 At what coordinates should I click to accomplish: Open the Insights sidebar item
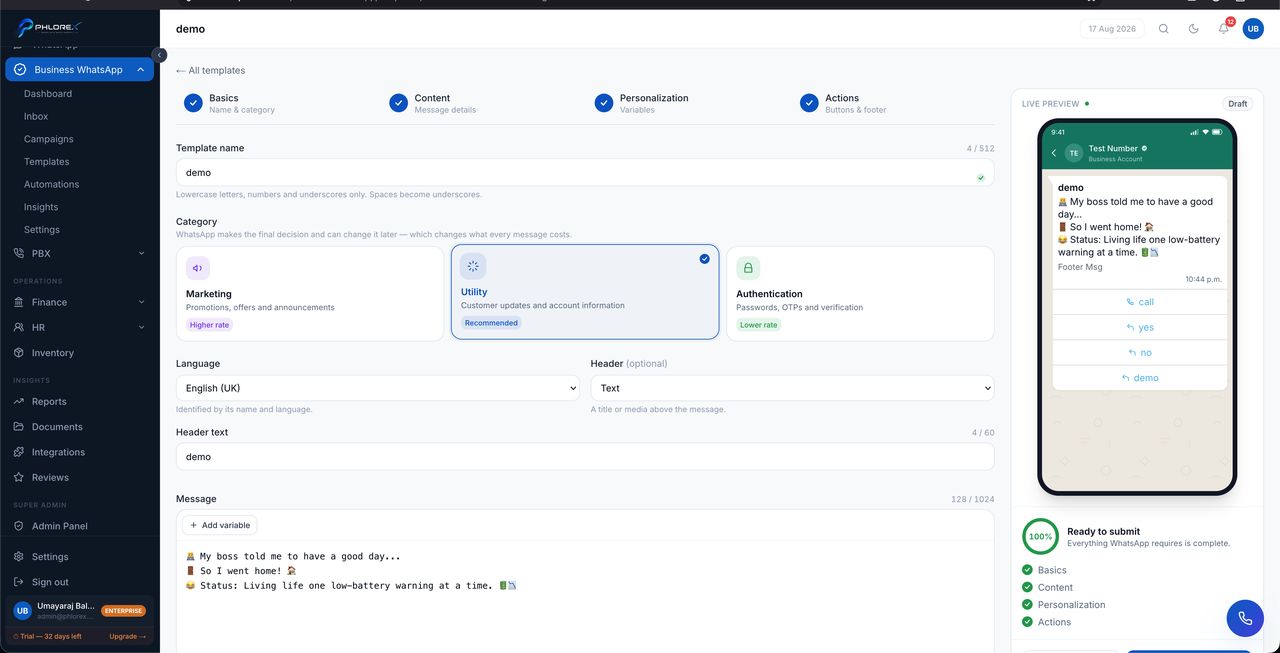(41, 207)
